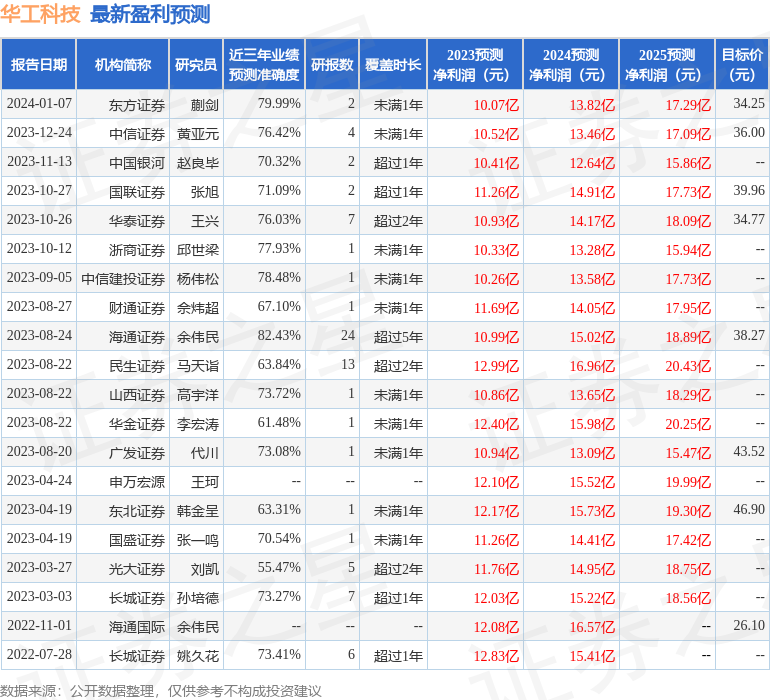Click the date 2024-01-07
The width and height of the screenshot is (770, 700).
(x=39, y=104)
